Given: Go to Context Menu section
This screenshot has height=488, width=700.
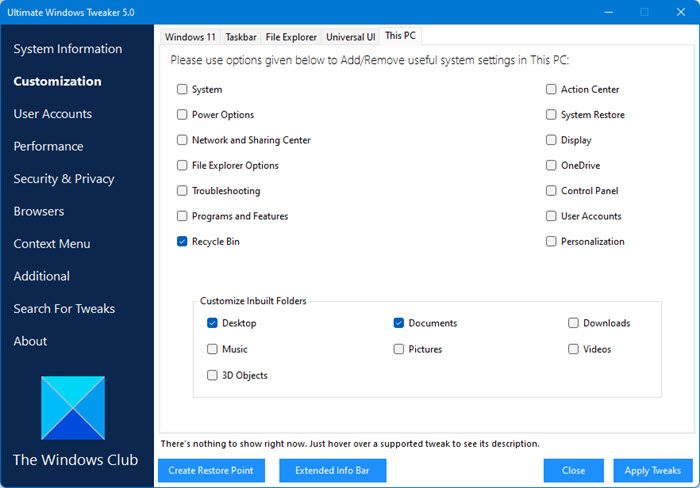Looking at the screenshot, I should pos(52,244).
